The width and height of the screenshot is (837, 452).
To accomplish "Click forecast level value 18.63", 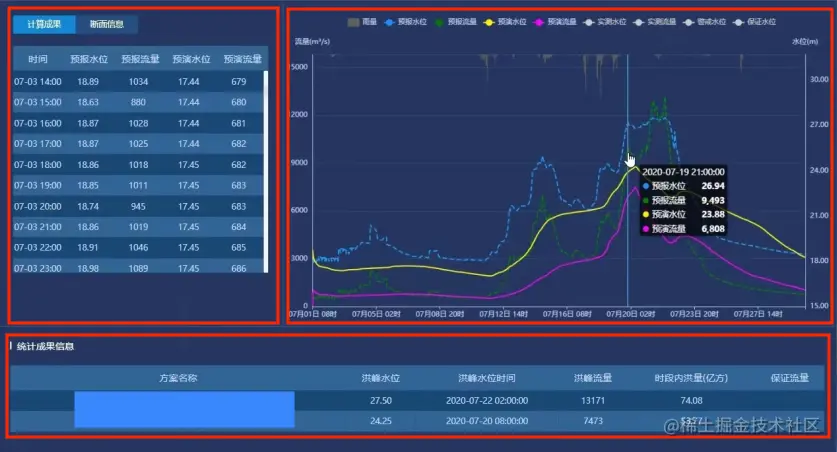I will pyautogui.click(x=88, y=102).
